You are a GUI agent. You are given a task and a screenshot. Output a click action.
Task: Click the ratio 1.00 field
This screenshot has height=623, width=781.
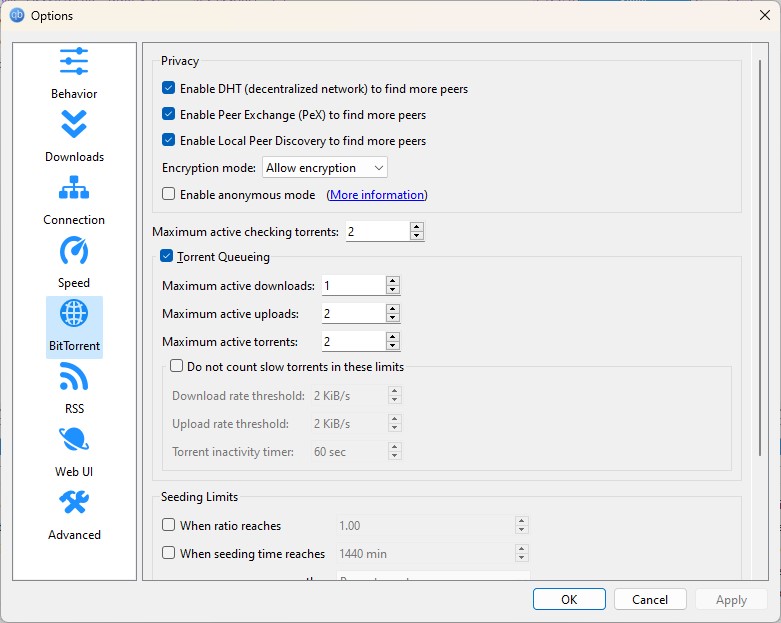coord(426,525)
